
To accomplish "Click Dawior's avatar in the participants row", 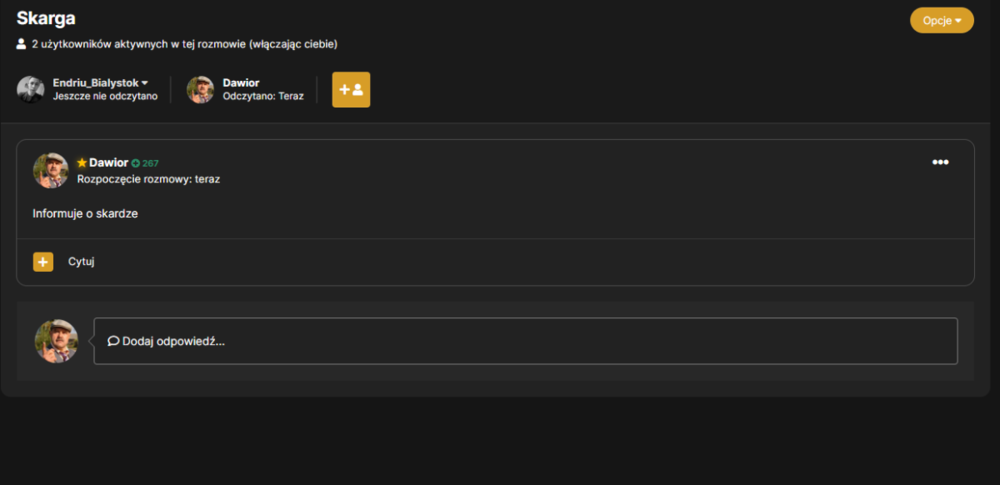I will click(200, 89).
